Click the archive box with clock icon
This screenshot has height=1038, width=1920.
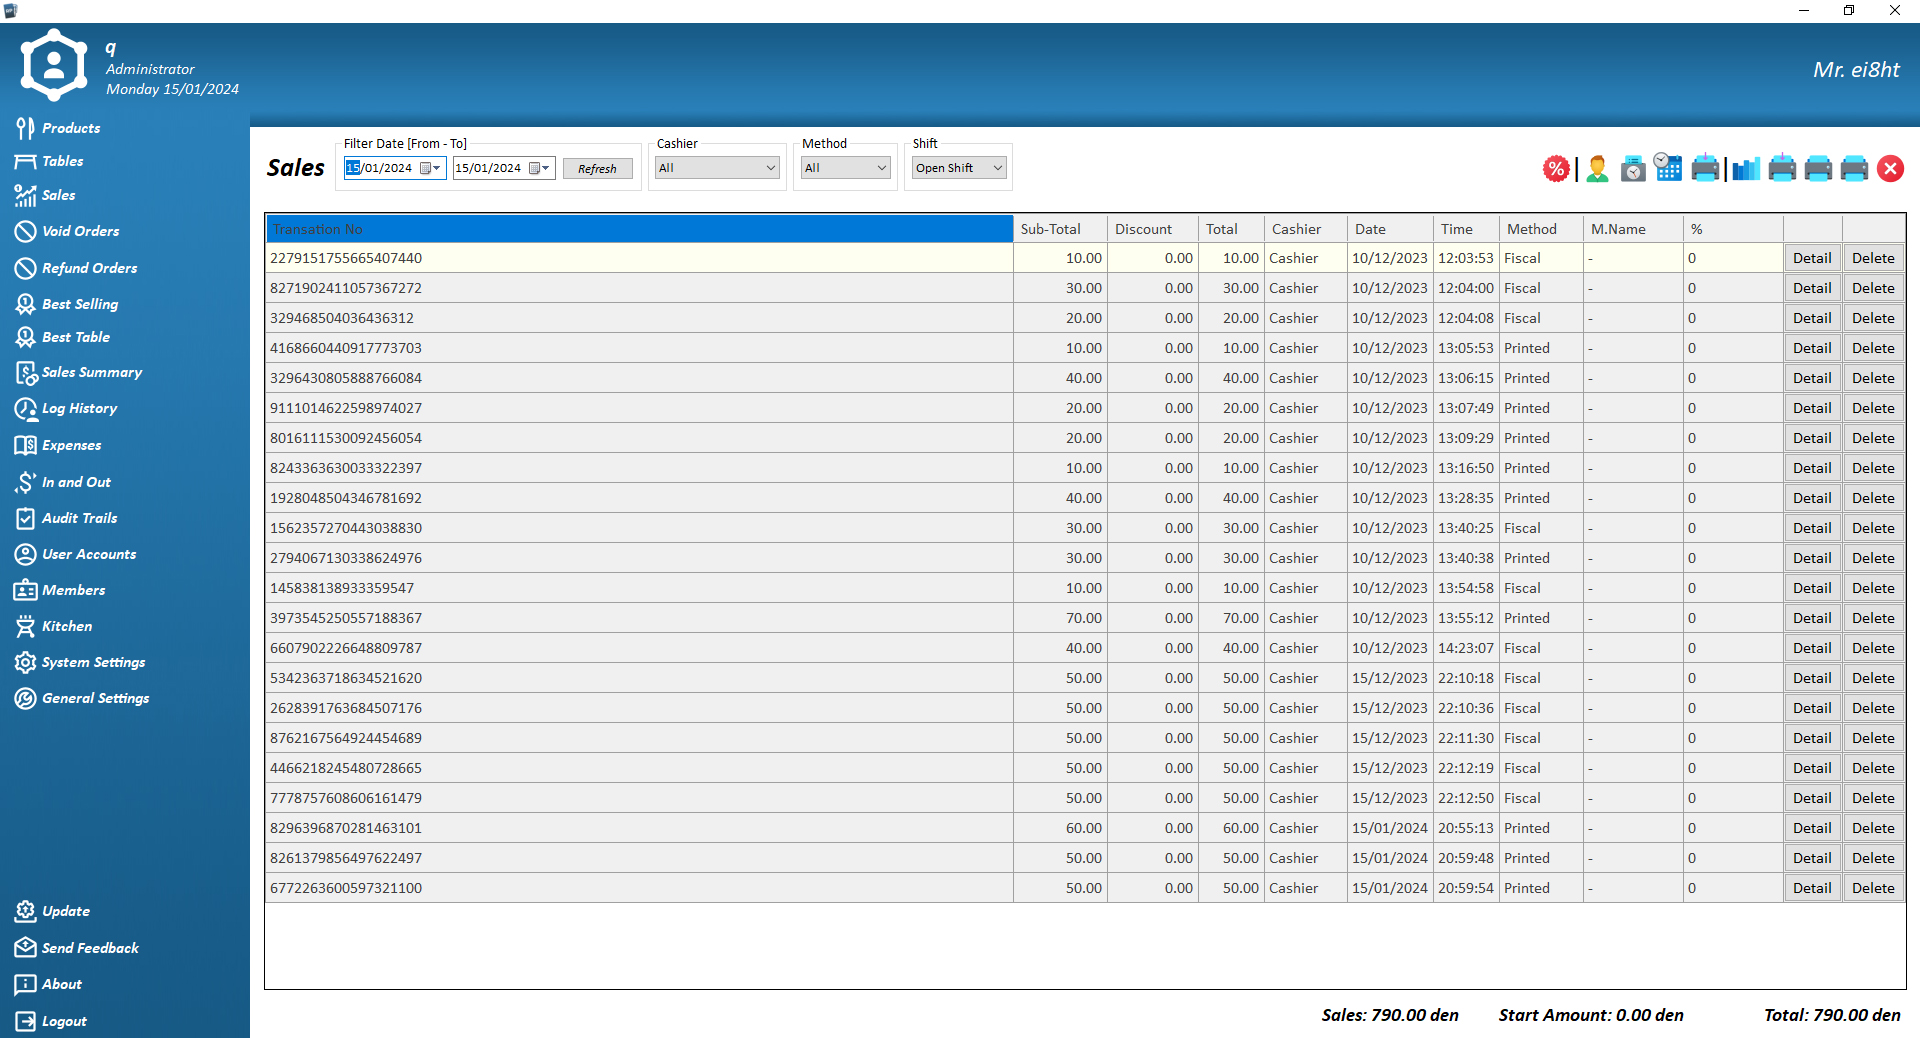[1633, 169]
